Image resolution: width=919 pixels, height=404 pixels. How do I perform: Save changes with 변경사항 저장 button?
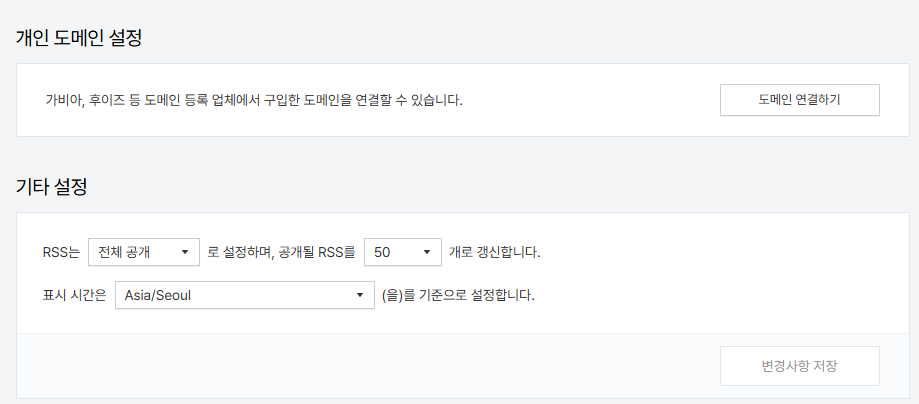799,366
